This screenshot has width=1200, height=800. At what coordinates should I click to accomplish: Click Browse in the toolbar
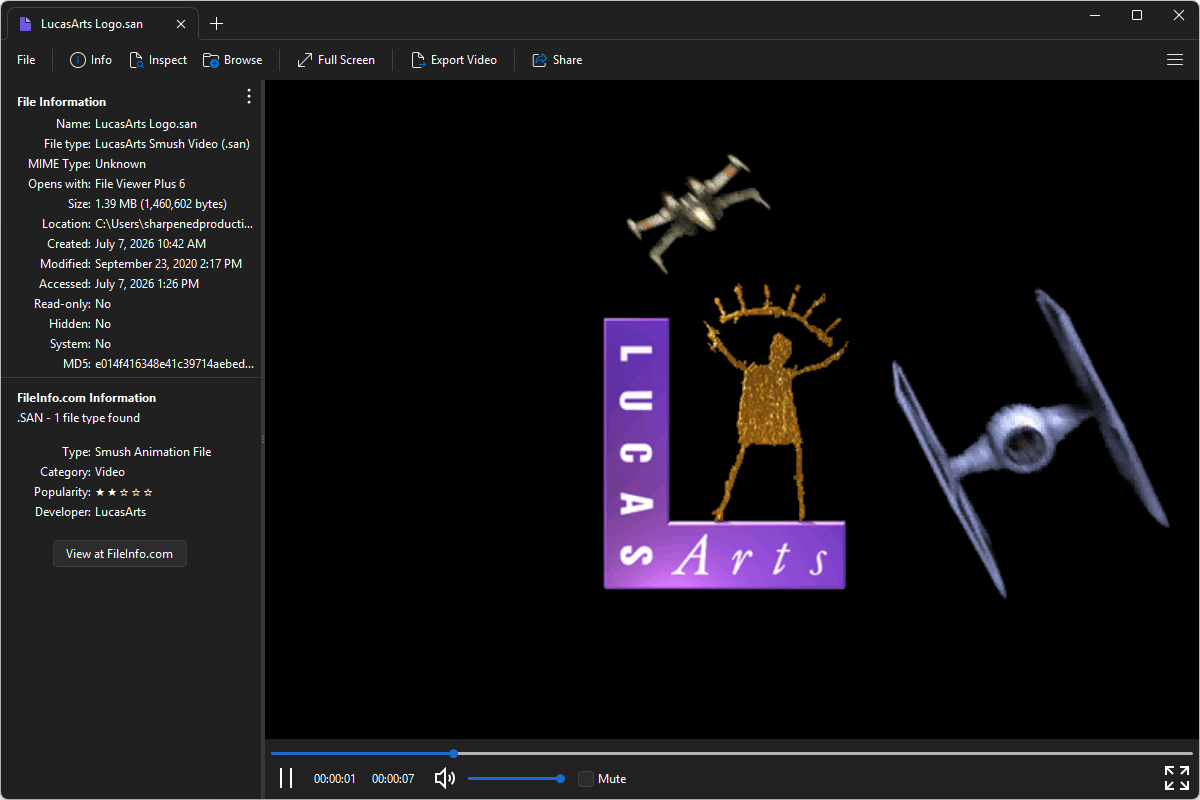[x=232, y=60]
